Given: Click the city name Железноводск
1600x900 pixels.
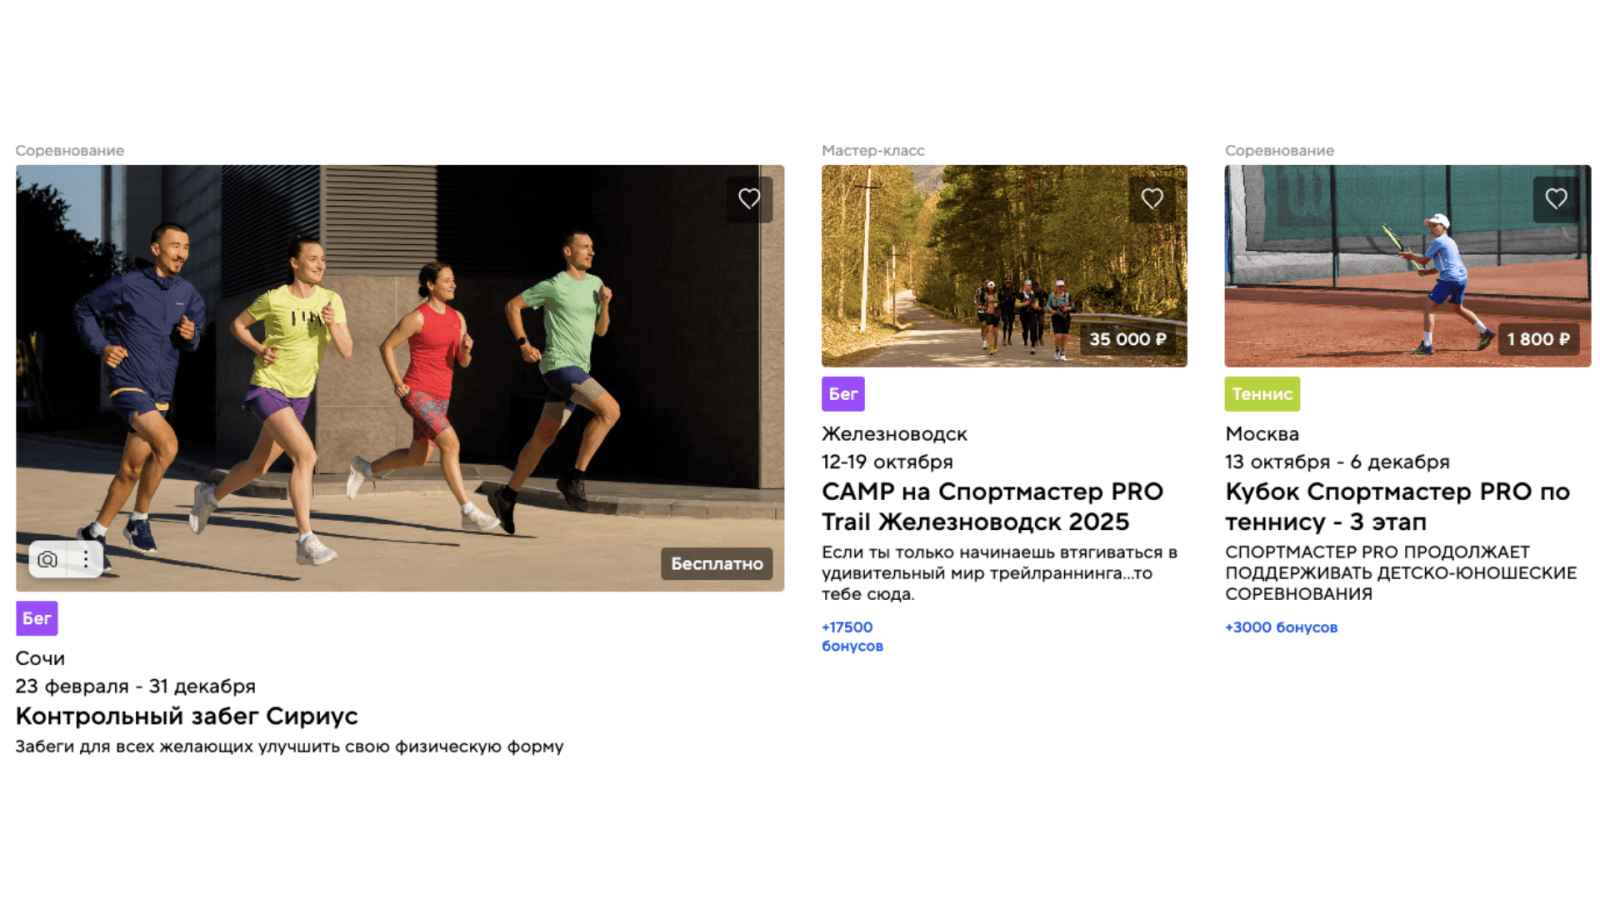Looking at the screenshot, I should [894, 434].
